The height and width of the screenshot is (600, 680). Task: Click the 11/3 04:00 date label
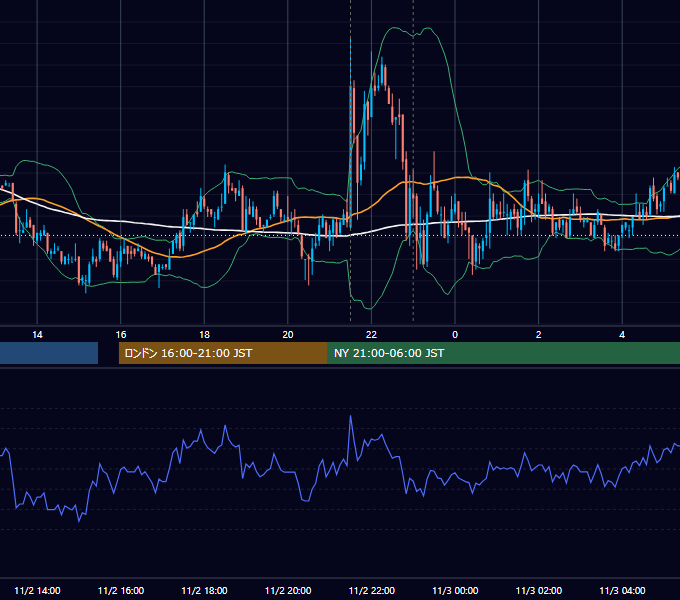tap(622, 590)
